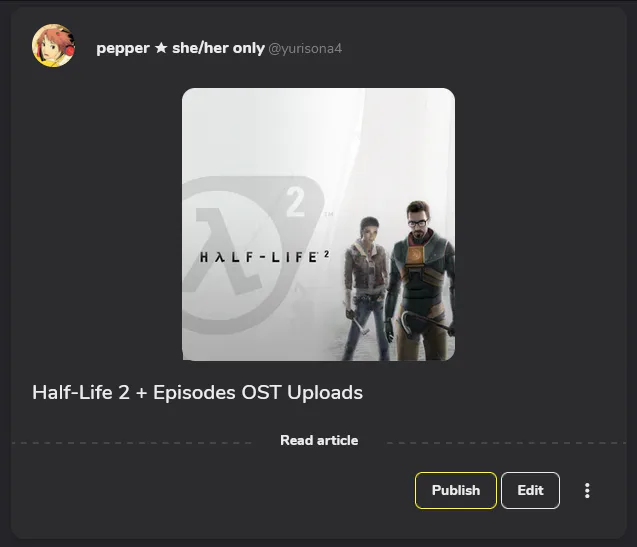This screenshot has width=637, height=547.
Task: Edit the Half-Life 2 OST post
Action: click(x=530, y=491)
